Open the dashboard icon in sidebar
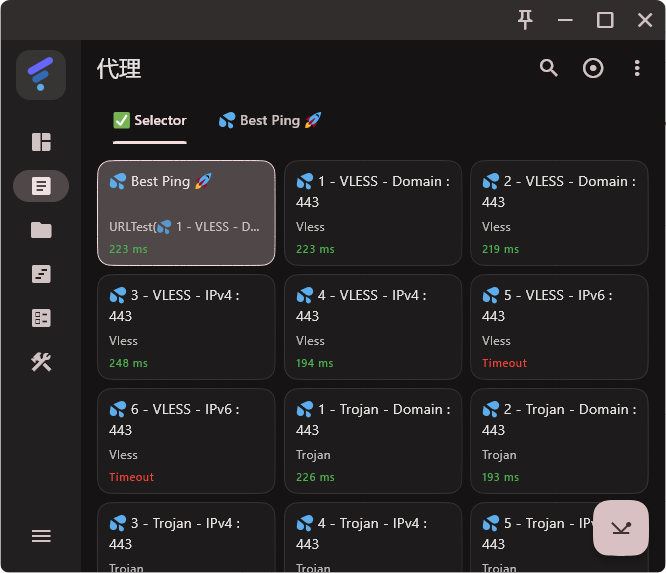Viewport: 666px width, 573px height. [41, 142]
